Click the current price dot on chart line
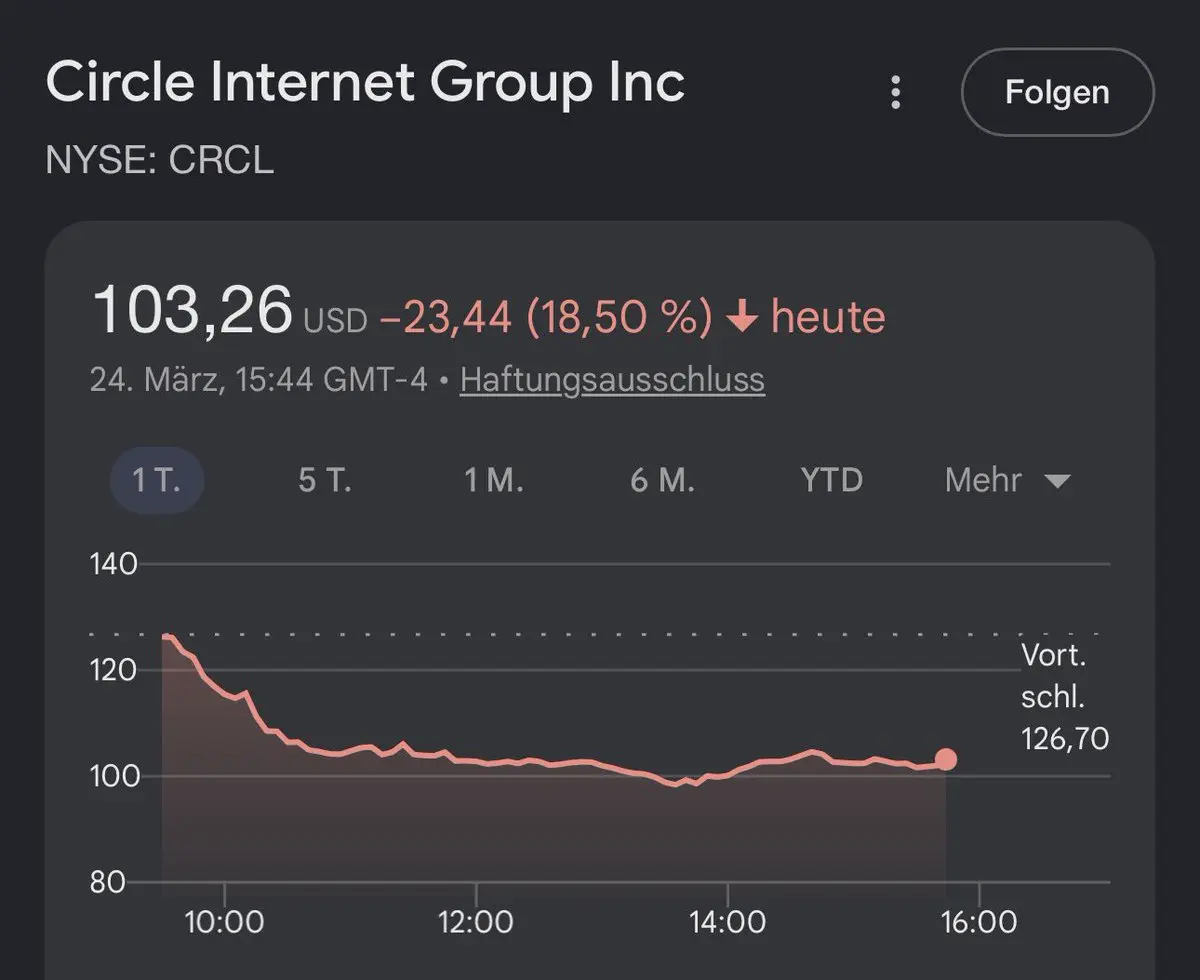This screenshot has height=980, width=1200. click(x=945, y=760)
